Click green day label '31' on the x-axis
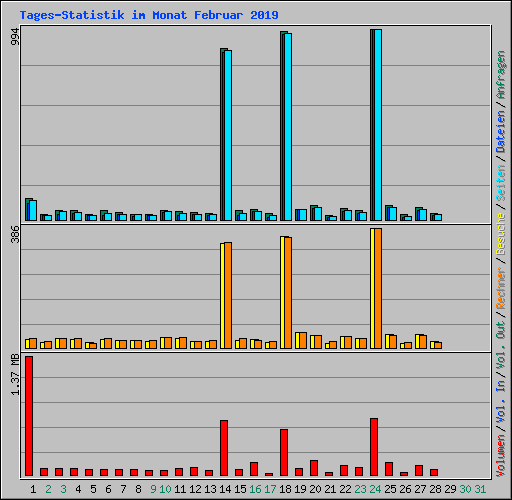This screenshot has height=500, width=512. (x=480, y=489)
